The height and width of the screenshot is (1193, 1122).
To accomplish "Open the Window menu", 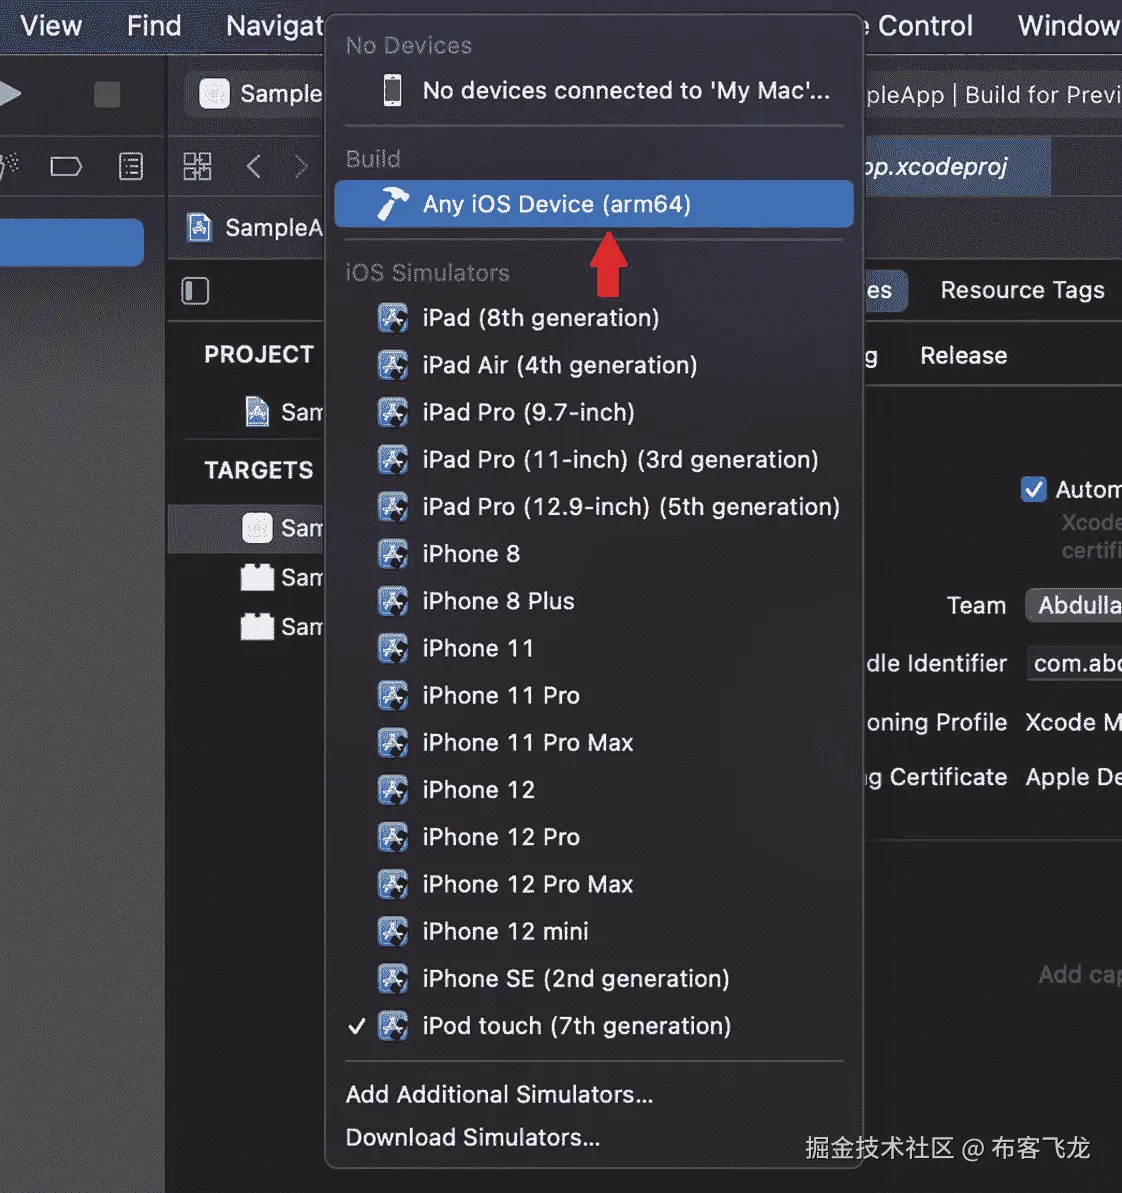I will tap(1069, 26).
